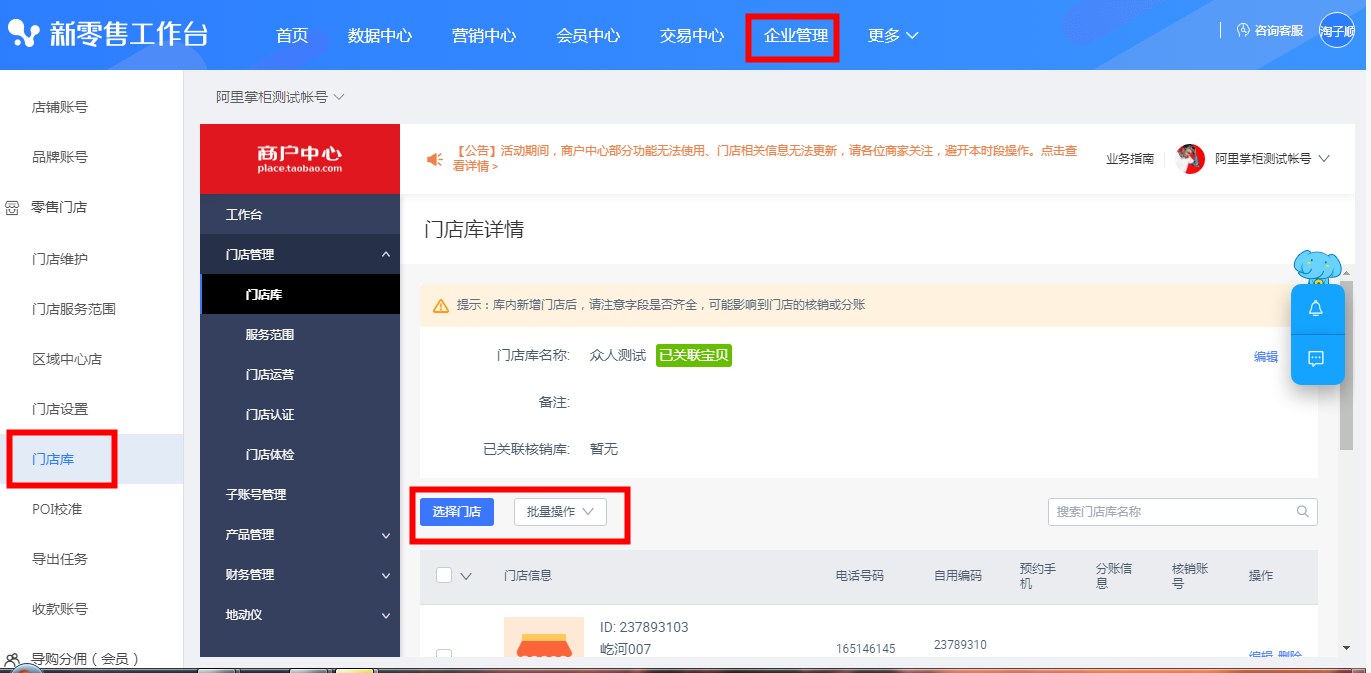Viewport: 1371px width, 673px height.
Task: Open the 阿里掌柜测试帐号 account switcher dropdown
Action: 280,97
